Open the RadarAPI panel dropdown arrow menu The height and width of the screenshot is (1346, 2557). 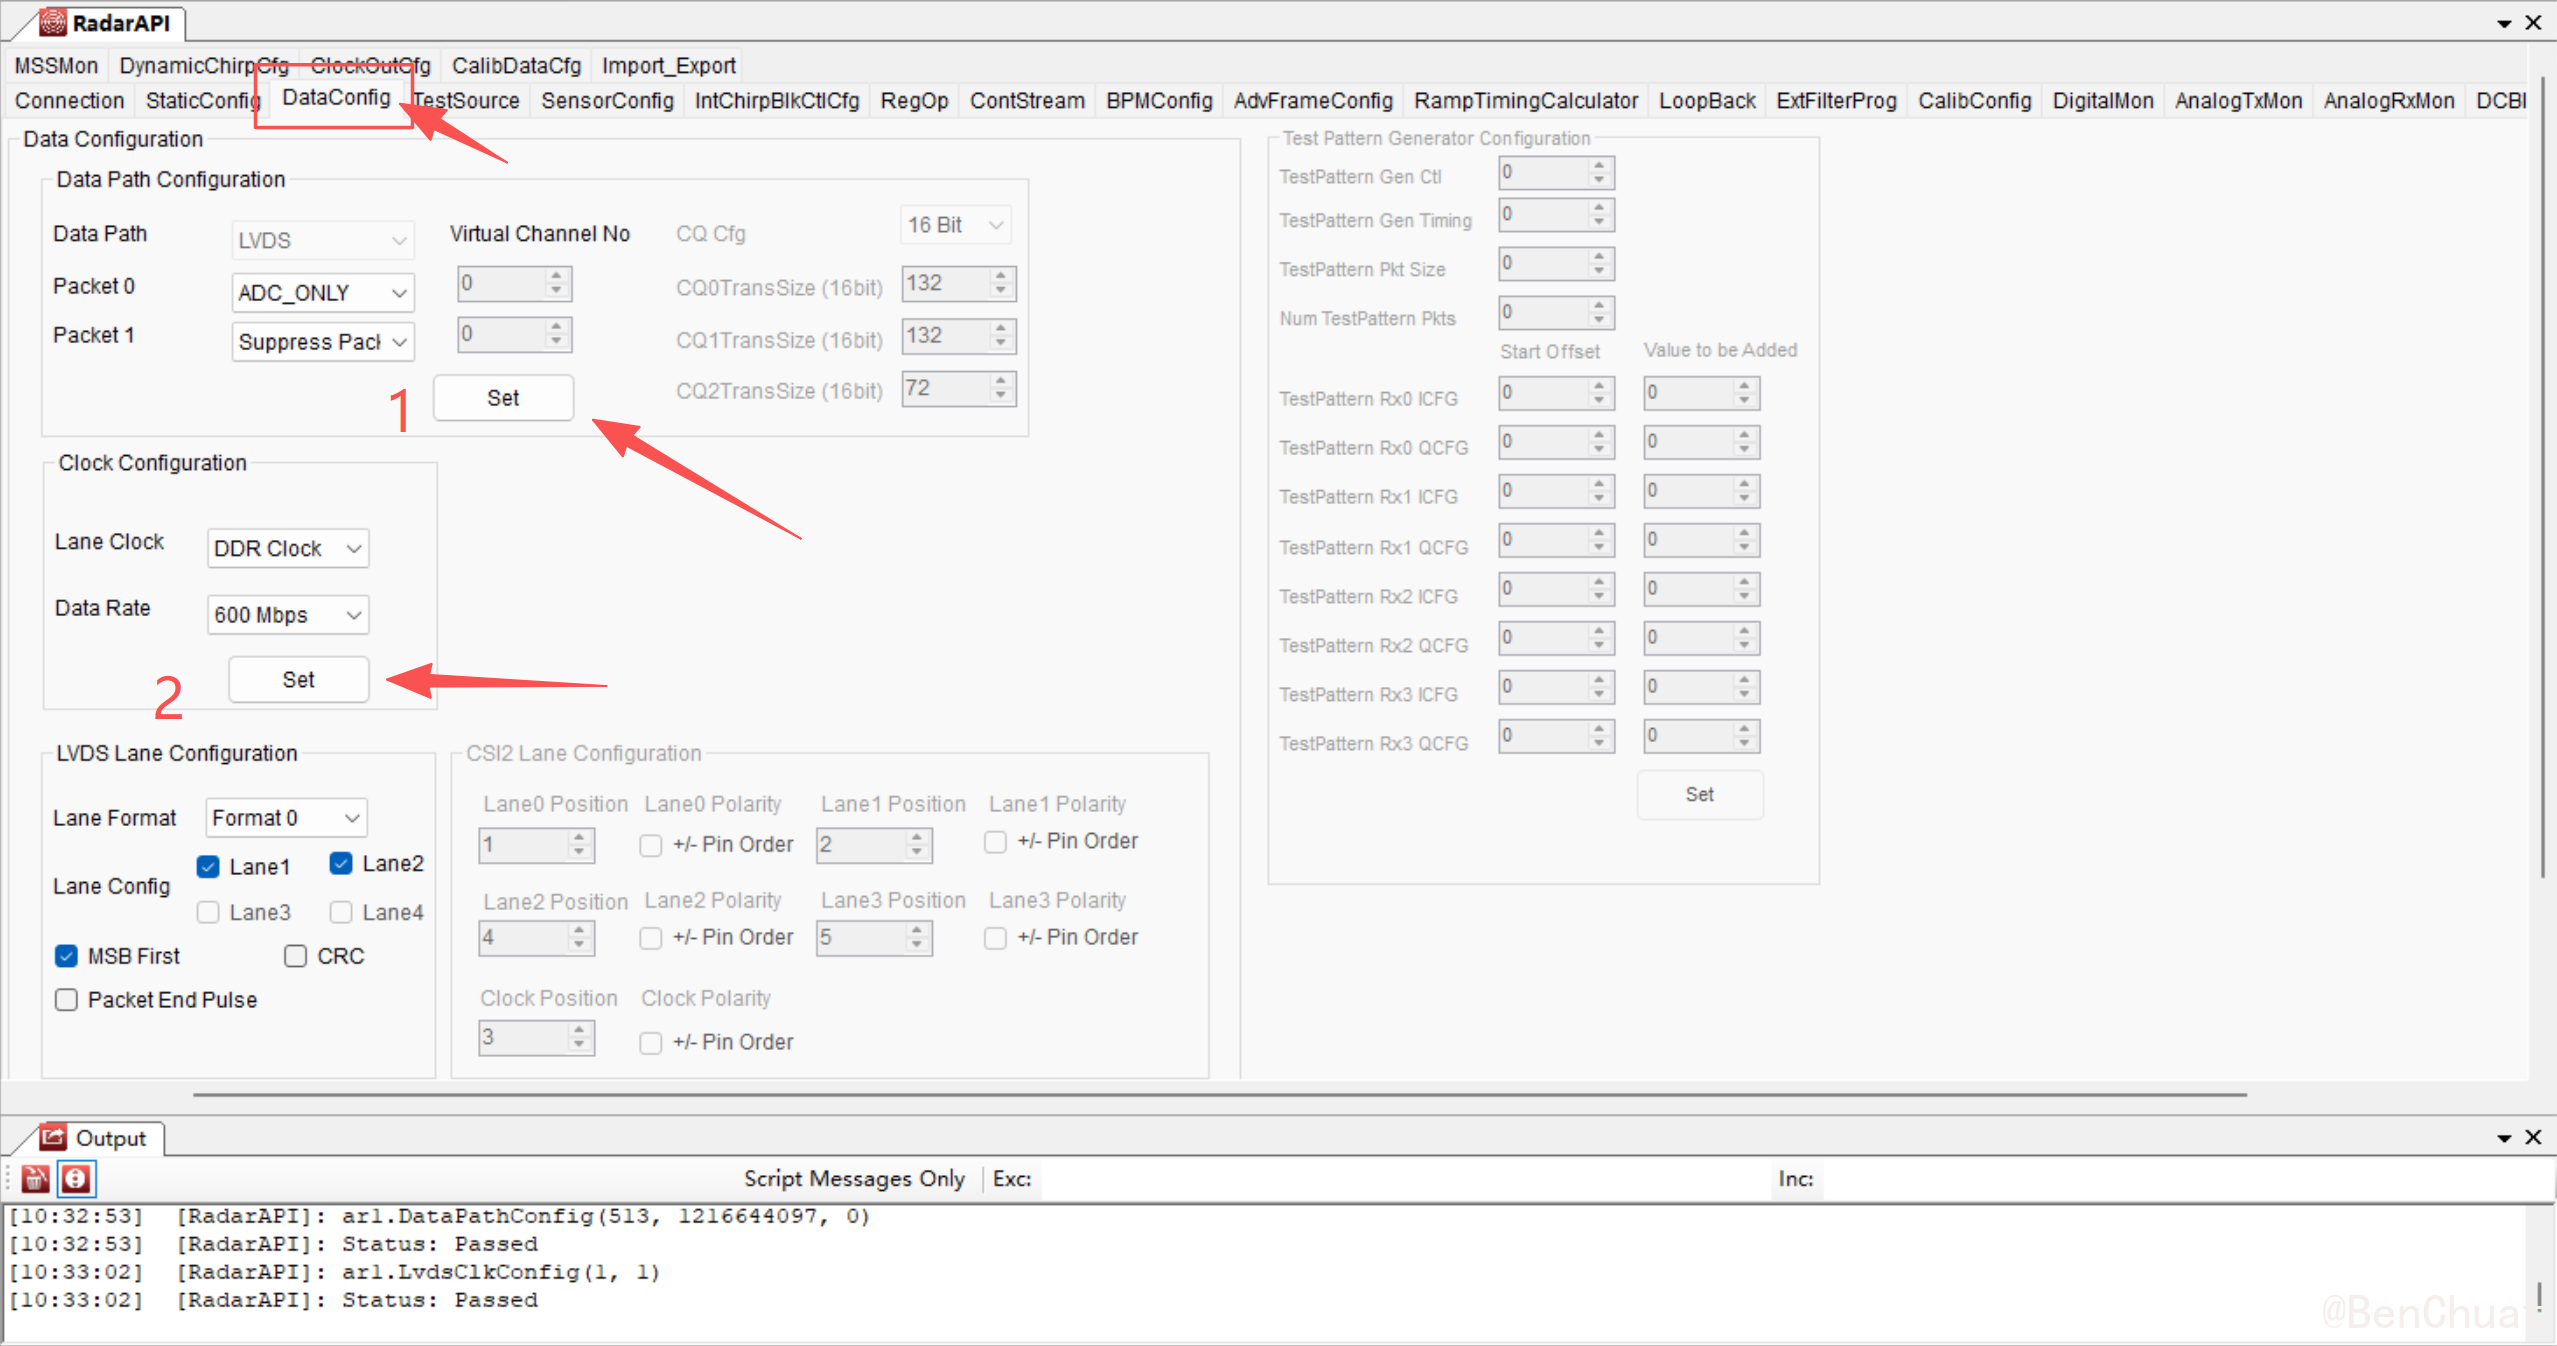point(2504,23)
